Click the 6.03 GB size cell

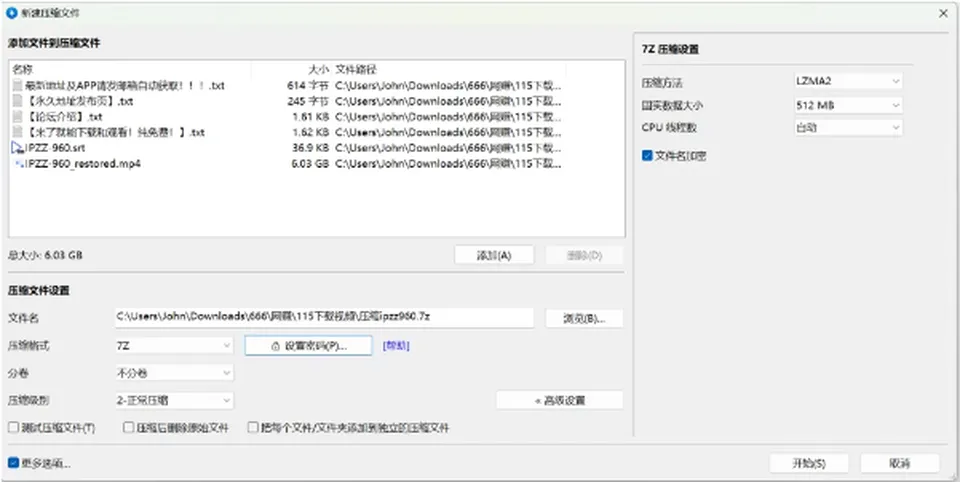coord(309,164)
